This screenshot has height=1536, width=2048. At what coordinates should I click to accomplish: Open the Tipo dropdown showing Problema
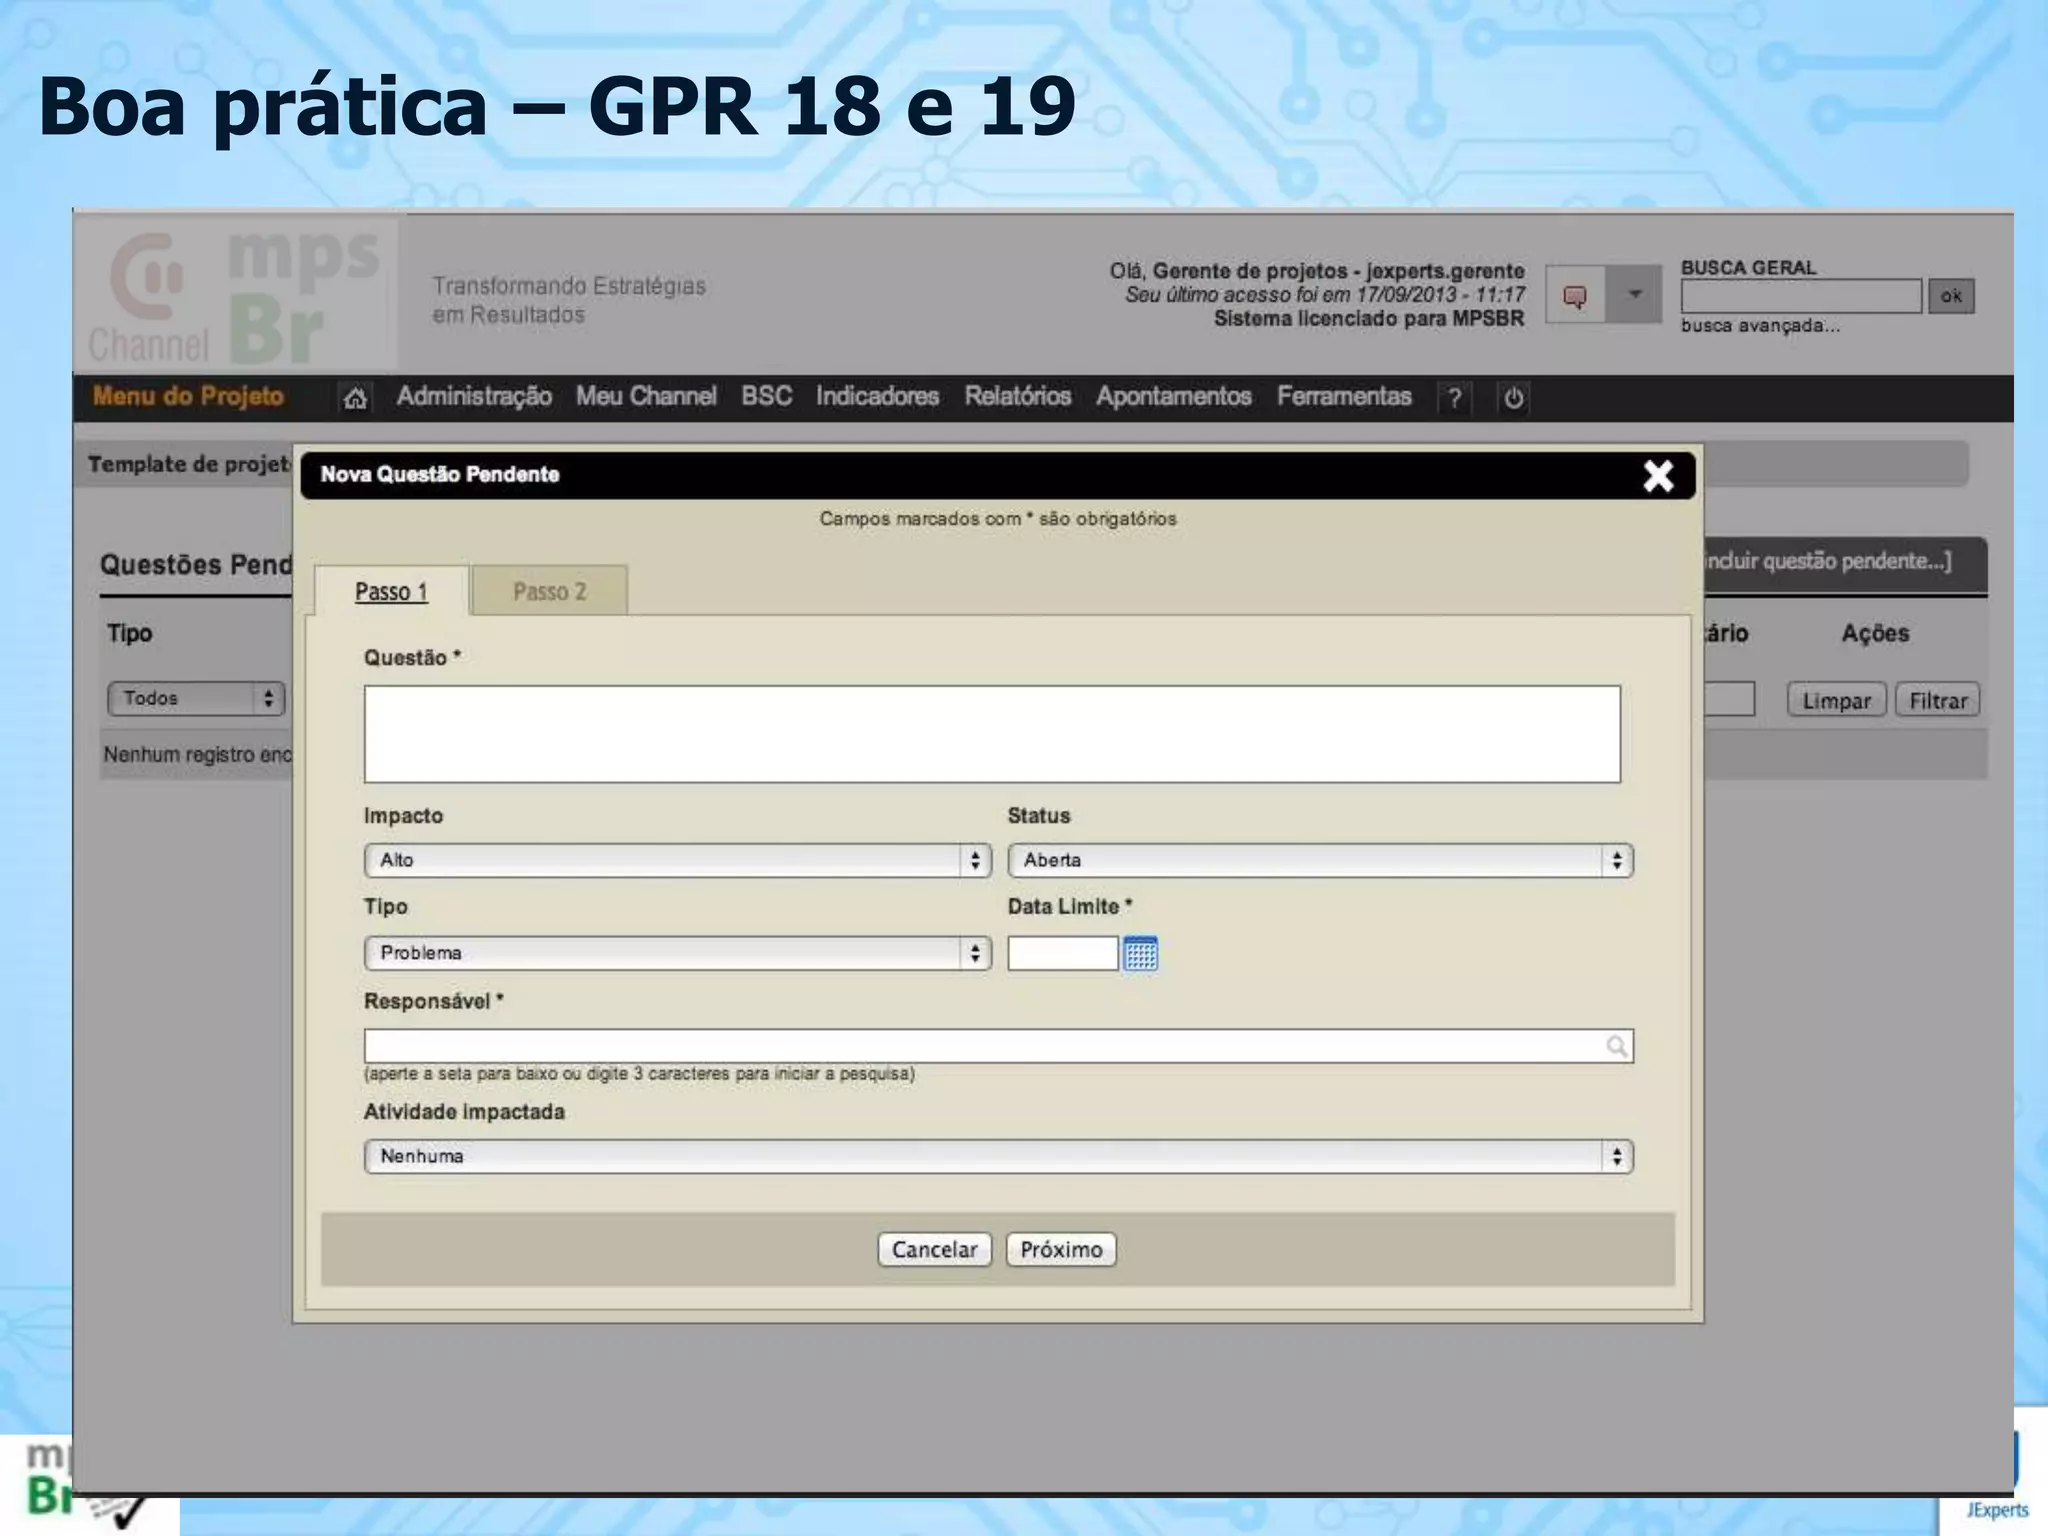677,953
